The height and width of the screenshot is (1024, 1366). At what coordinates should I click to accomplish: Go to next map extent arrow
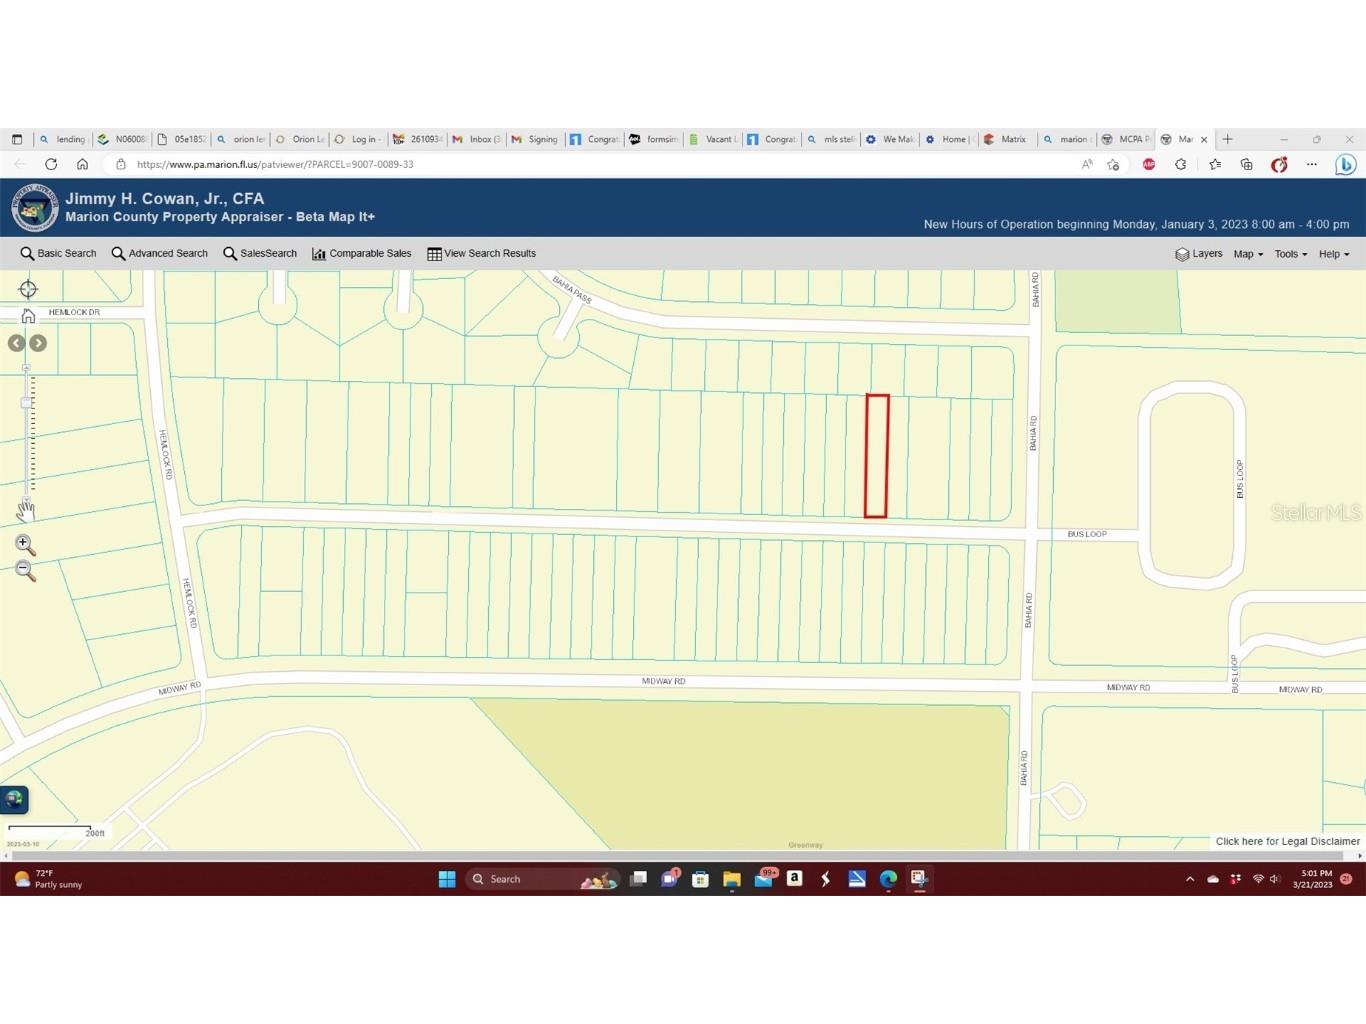click(x=38, y=343)
